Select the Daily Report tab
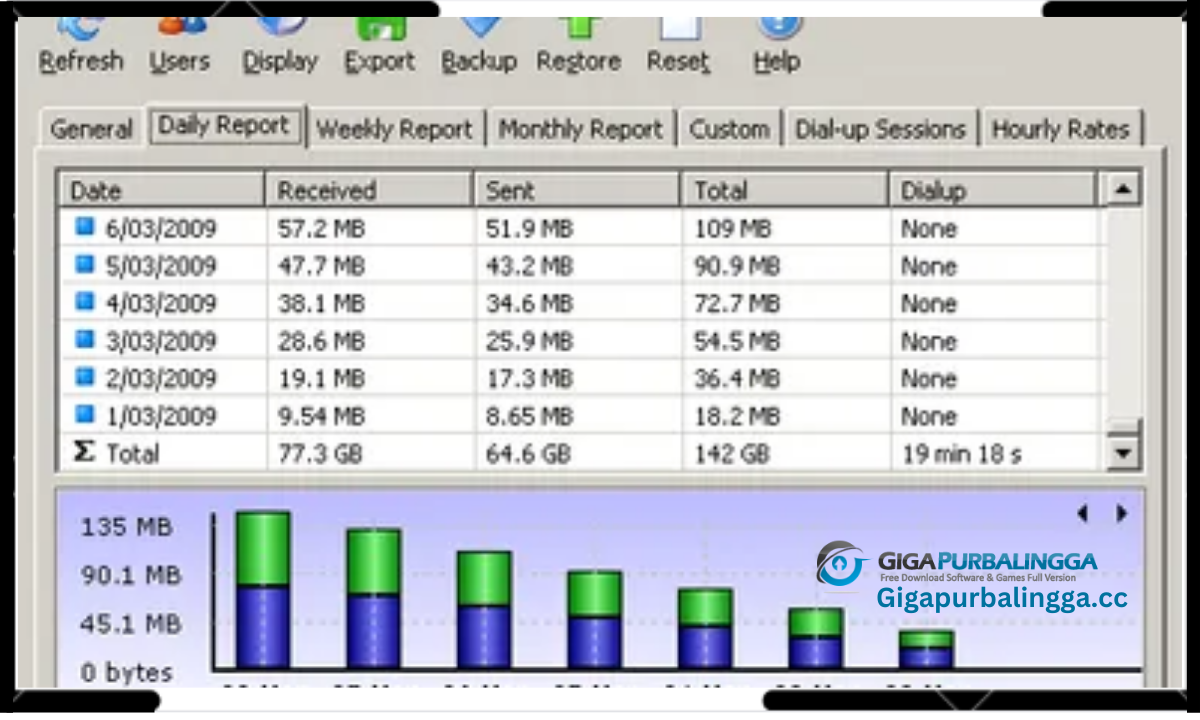Viewport: 1200px width, 720px height. 225,126
